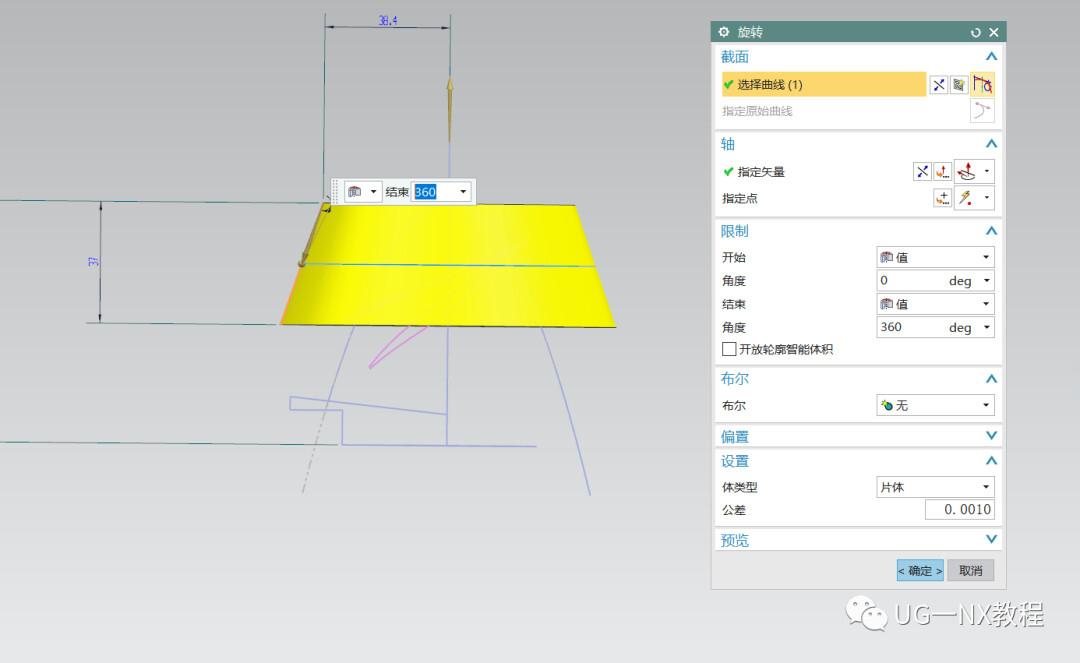This screenshot has height=663, width=1080.
Task: Open the 结束 limit type dropdown in dialog
Action: click(x=935, y=304)
